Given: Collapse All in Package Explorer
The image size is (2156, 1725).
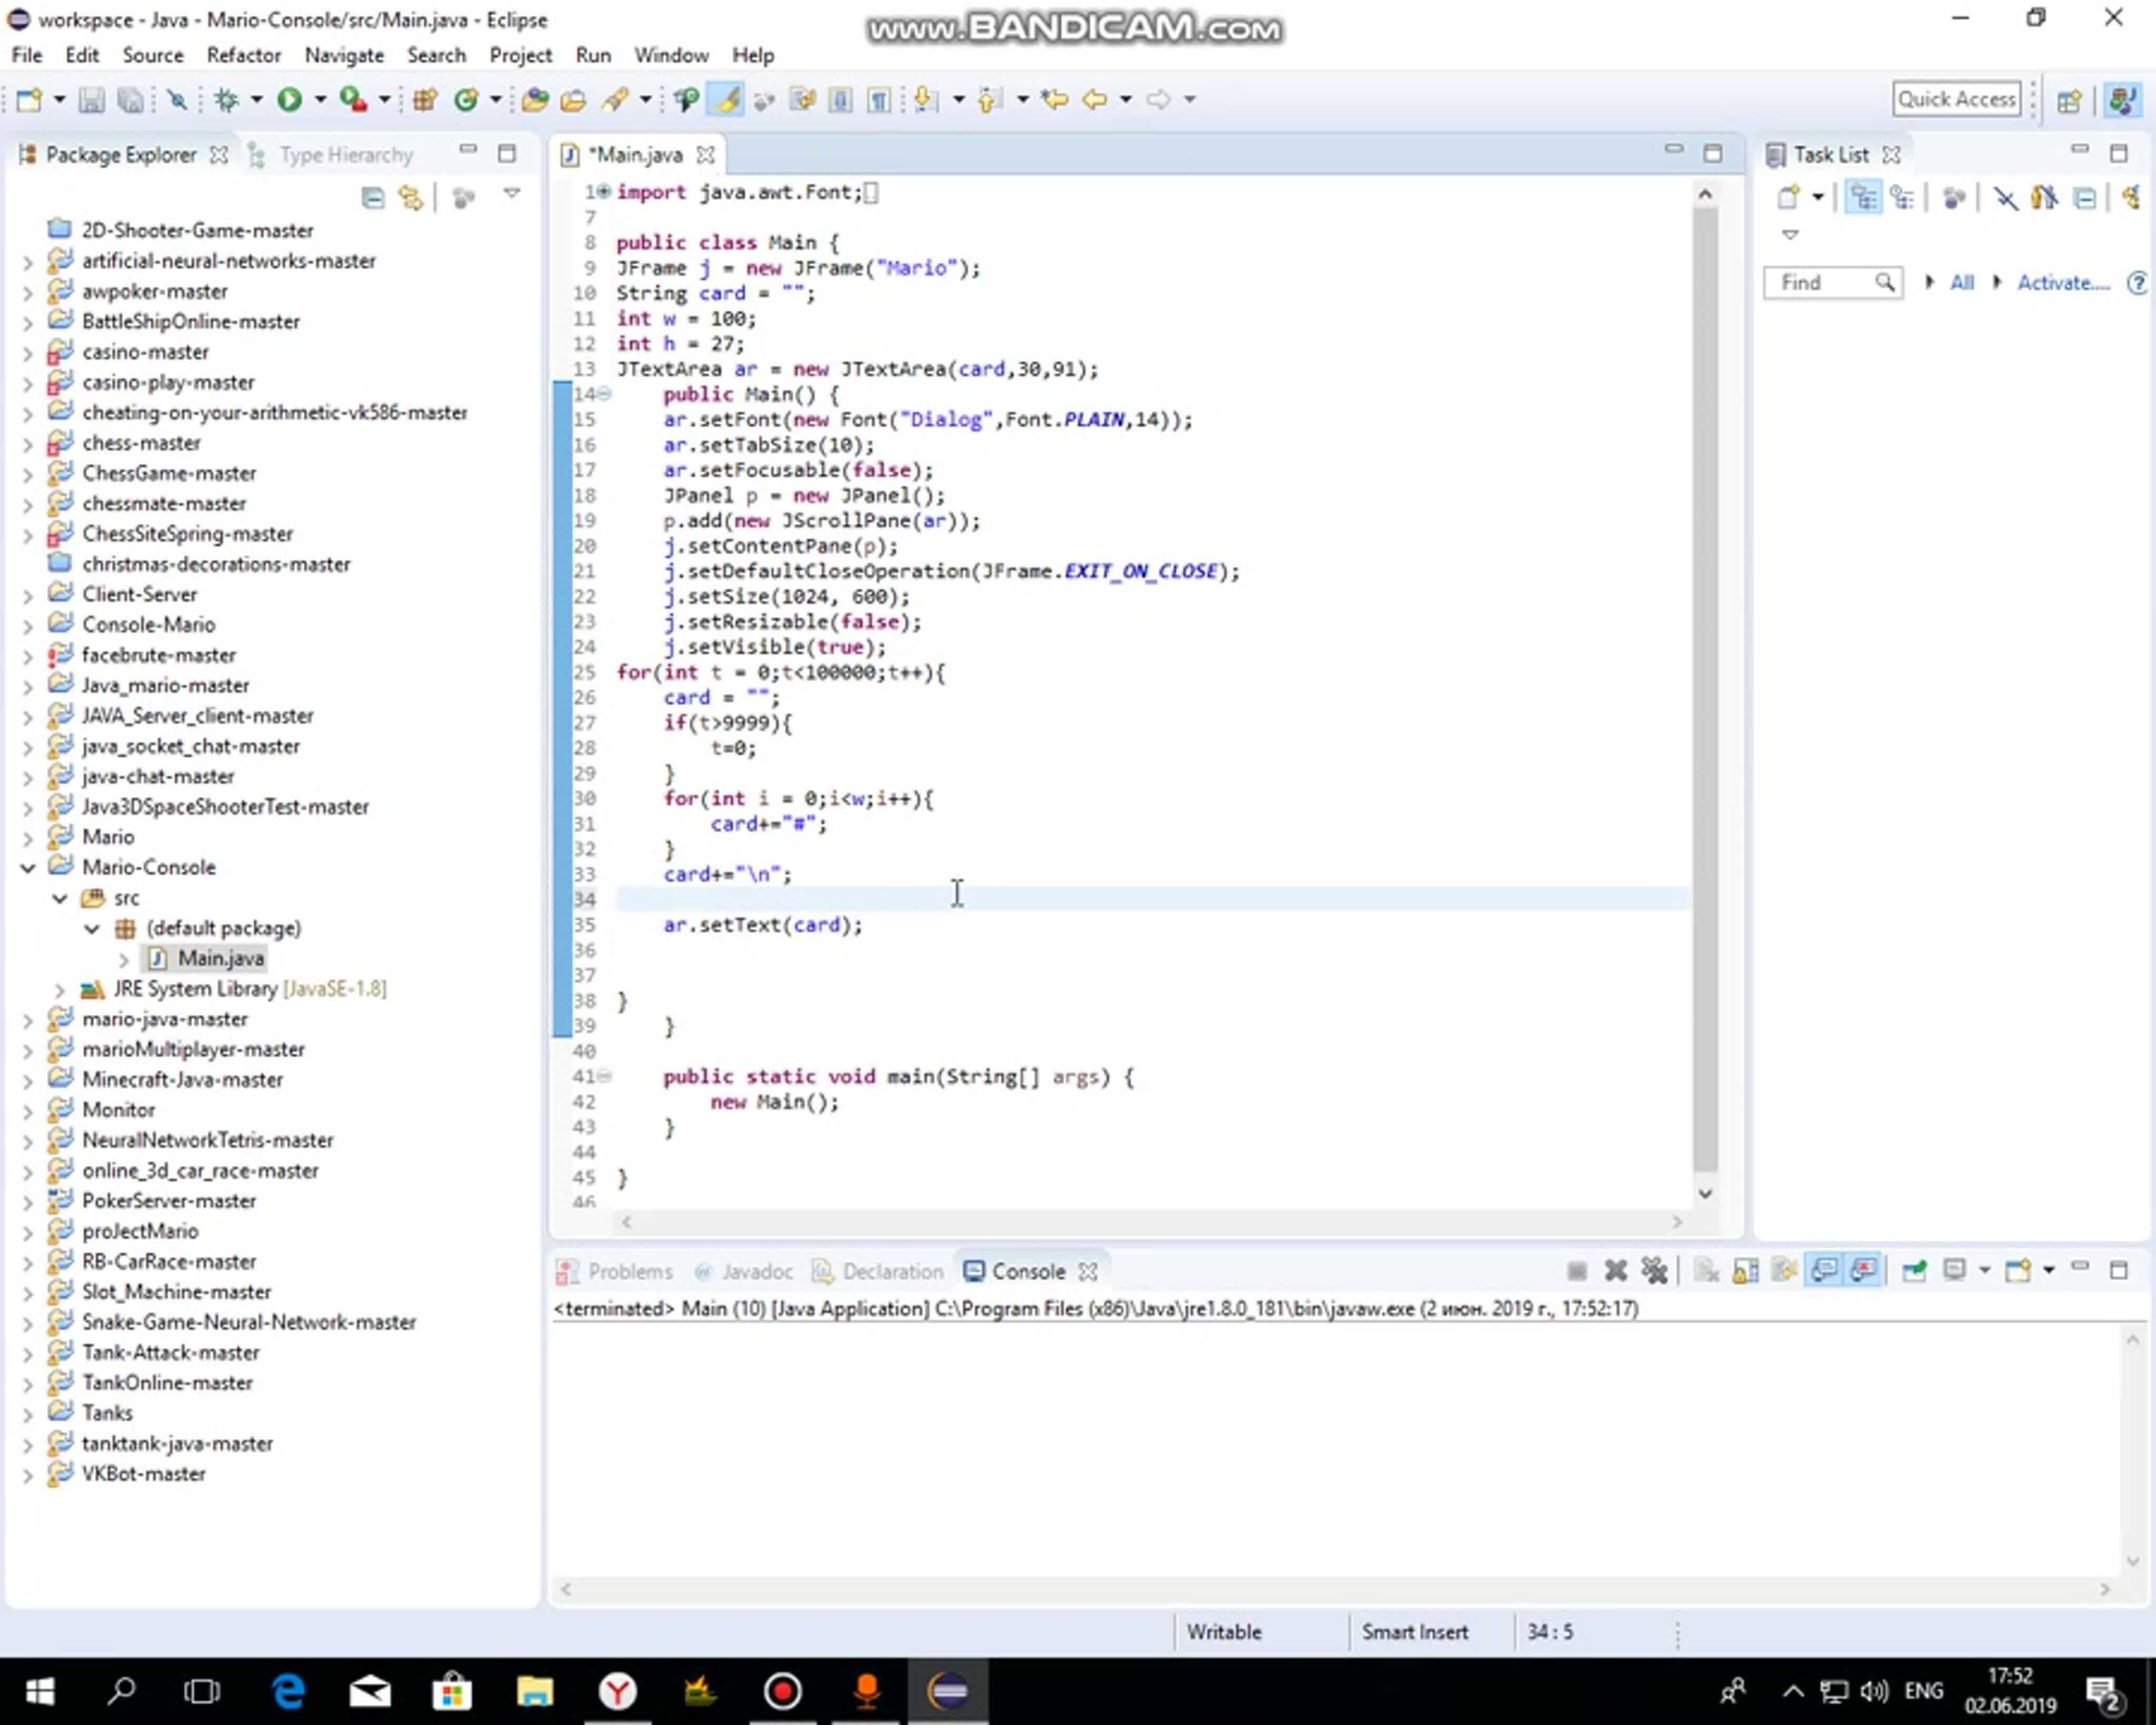Looking at the screenshot, I should 373,197.
